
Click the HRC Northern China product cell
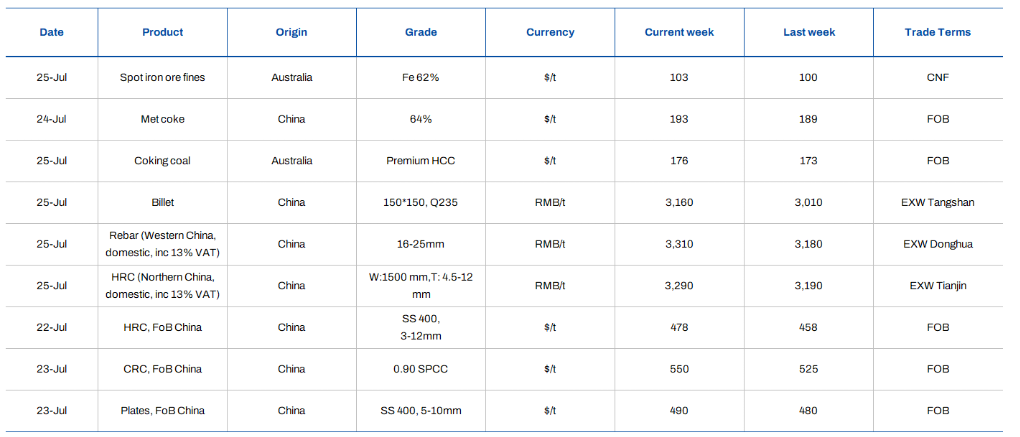(x=163, y=285)
